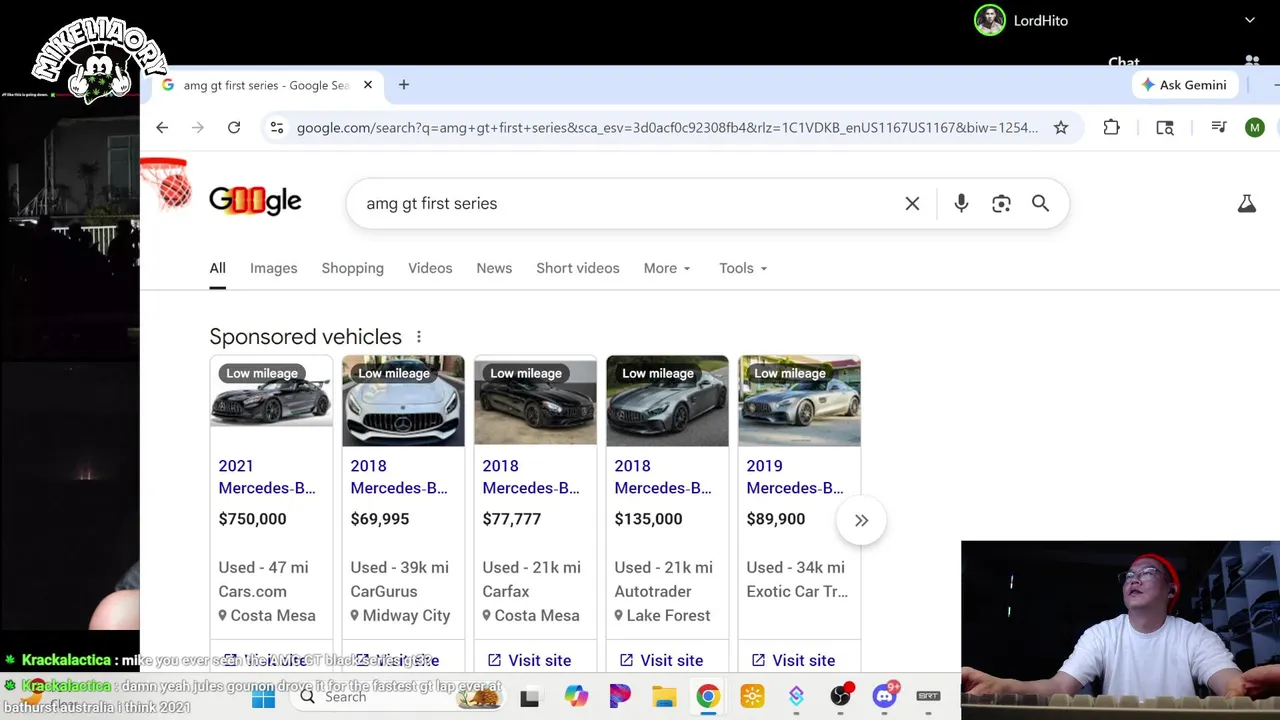Open the Chrome profile M avatar

(1255, 127)
